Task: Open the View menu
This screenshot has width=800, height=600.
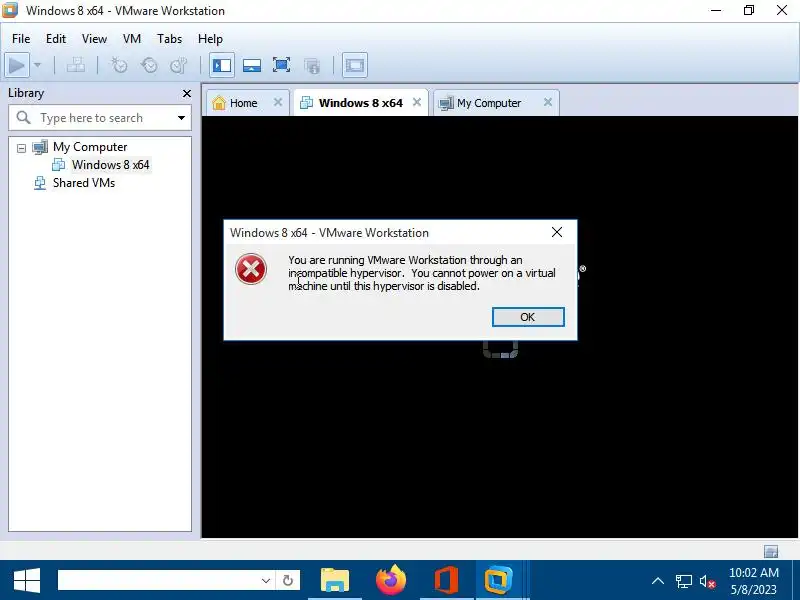Action: click(94, 39)
